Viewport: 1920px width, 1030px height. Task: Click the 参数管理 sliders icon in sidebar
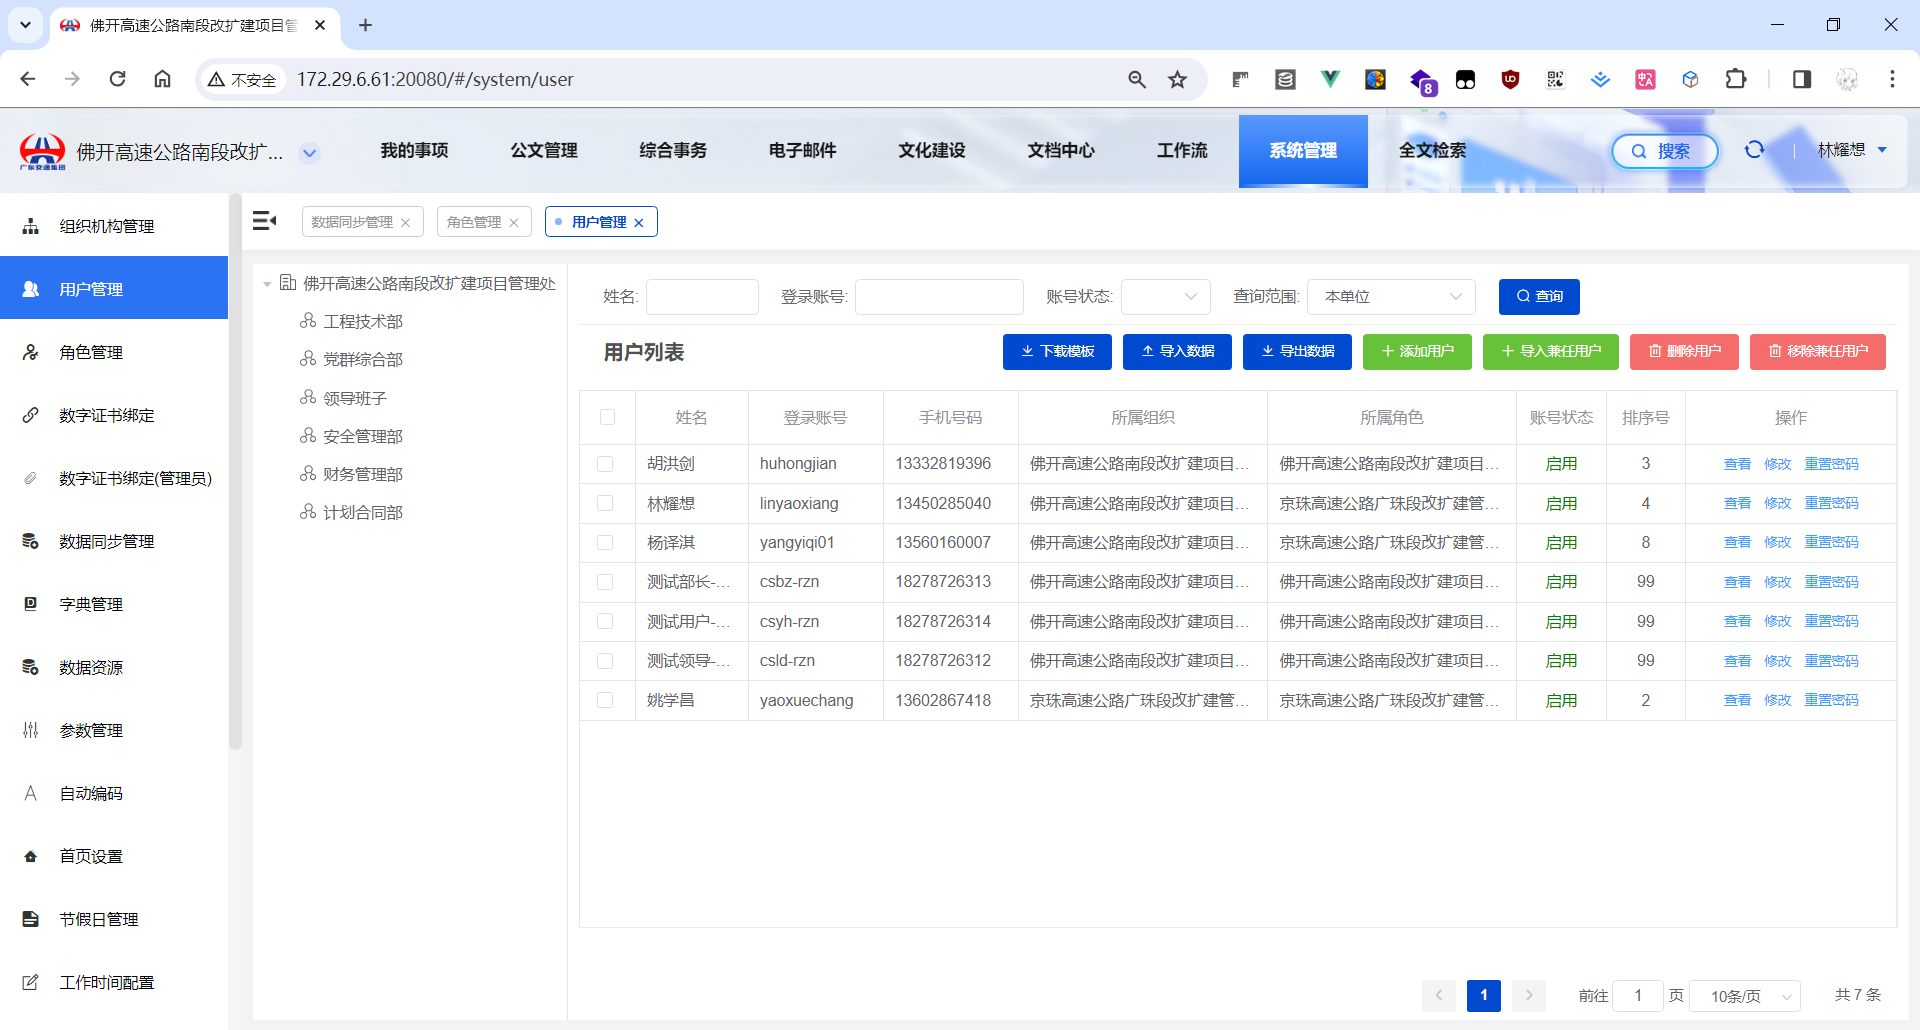click(31, 730)
